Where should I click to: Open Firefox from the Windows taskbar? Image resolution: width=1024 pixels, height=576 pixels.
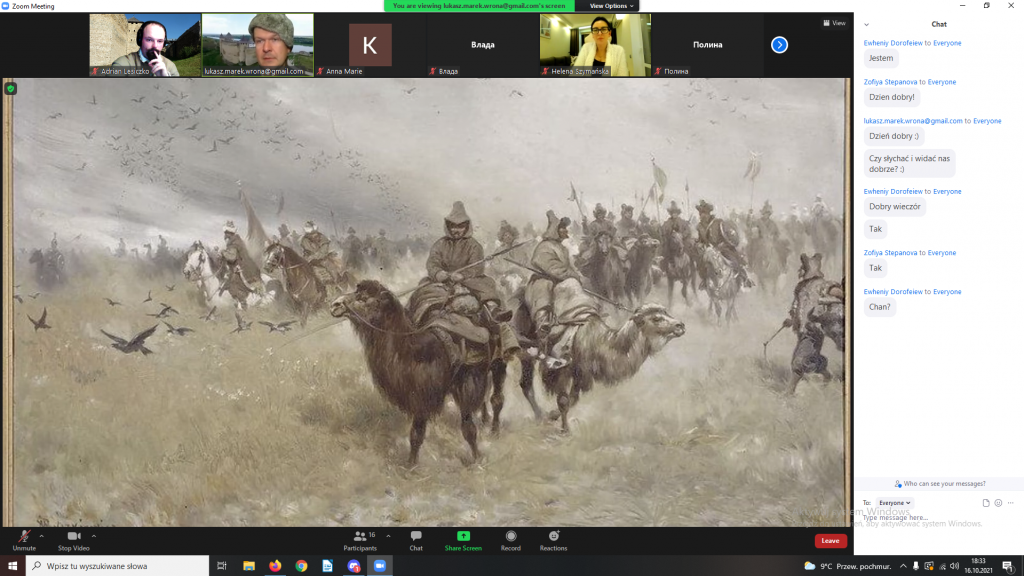click(275, 566)
